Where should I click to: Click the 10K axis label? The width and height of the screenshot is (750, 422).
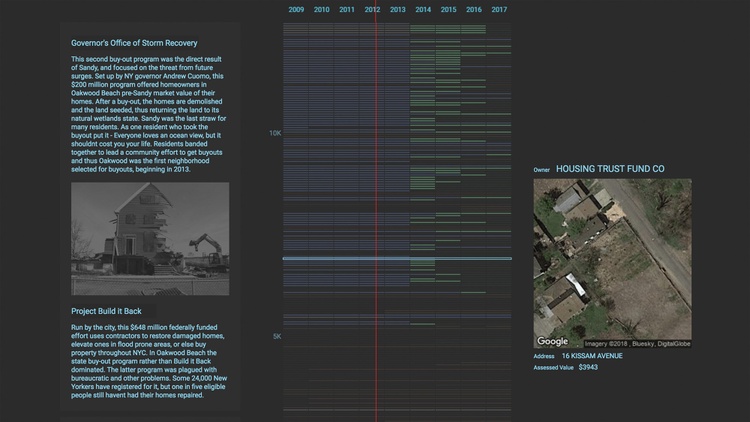click(275, 133)
